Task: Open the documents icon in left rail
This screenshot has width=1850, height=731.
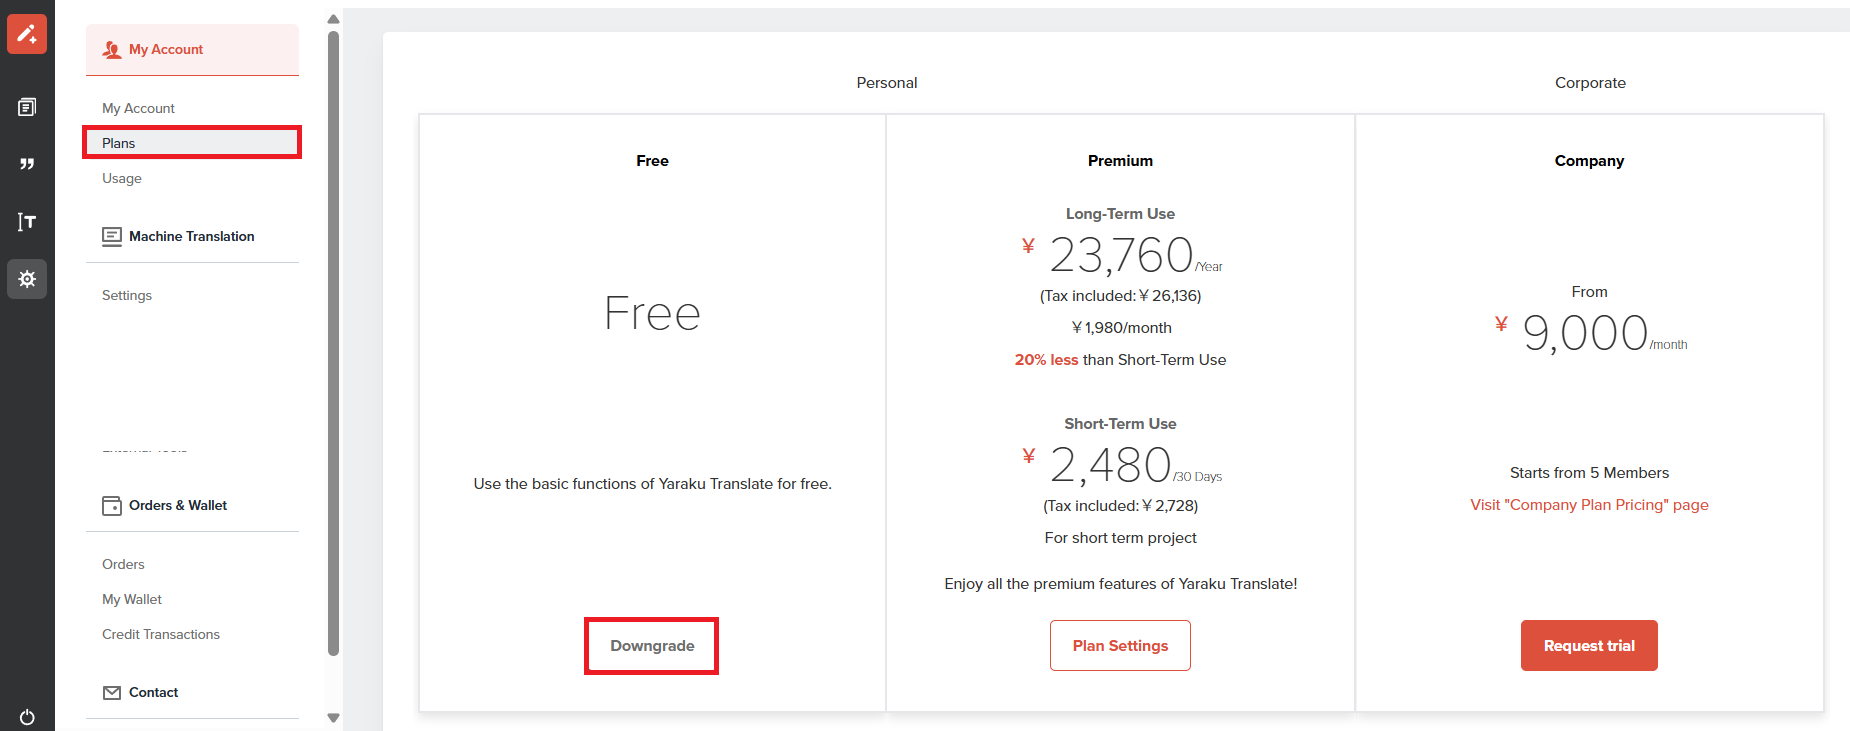Action: pos(27,107)
